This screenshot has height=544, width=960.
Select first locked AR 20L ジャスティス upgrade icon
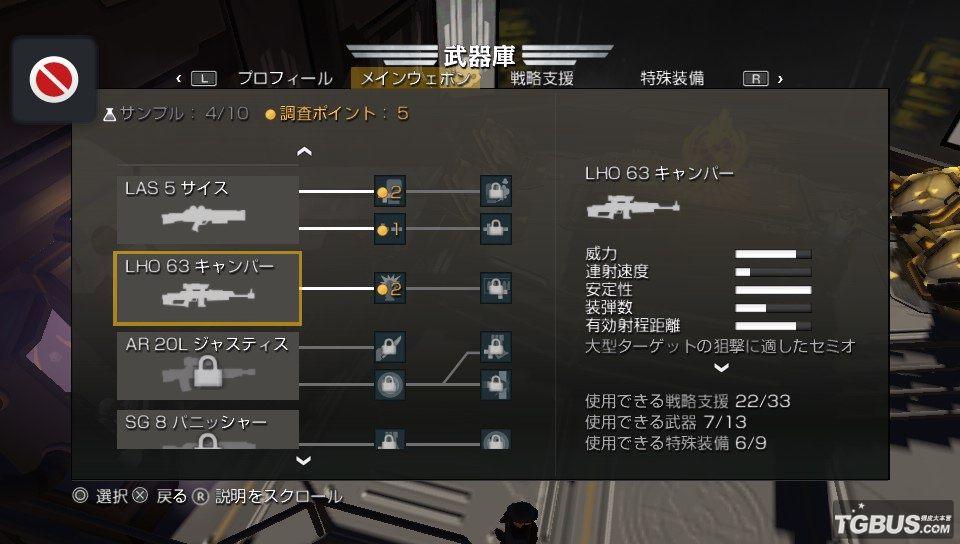(390, 347)
